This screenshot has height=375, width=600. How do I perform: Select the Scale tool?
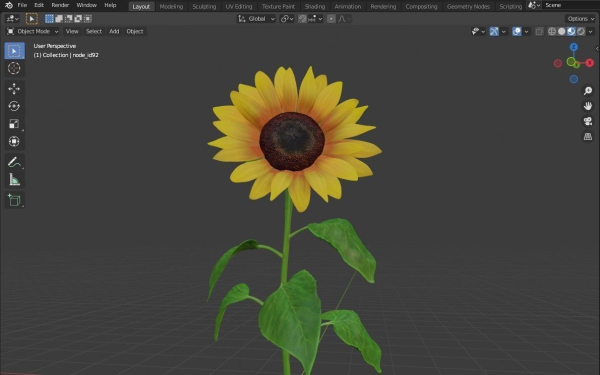pos(14,124)
